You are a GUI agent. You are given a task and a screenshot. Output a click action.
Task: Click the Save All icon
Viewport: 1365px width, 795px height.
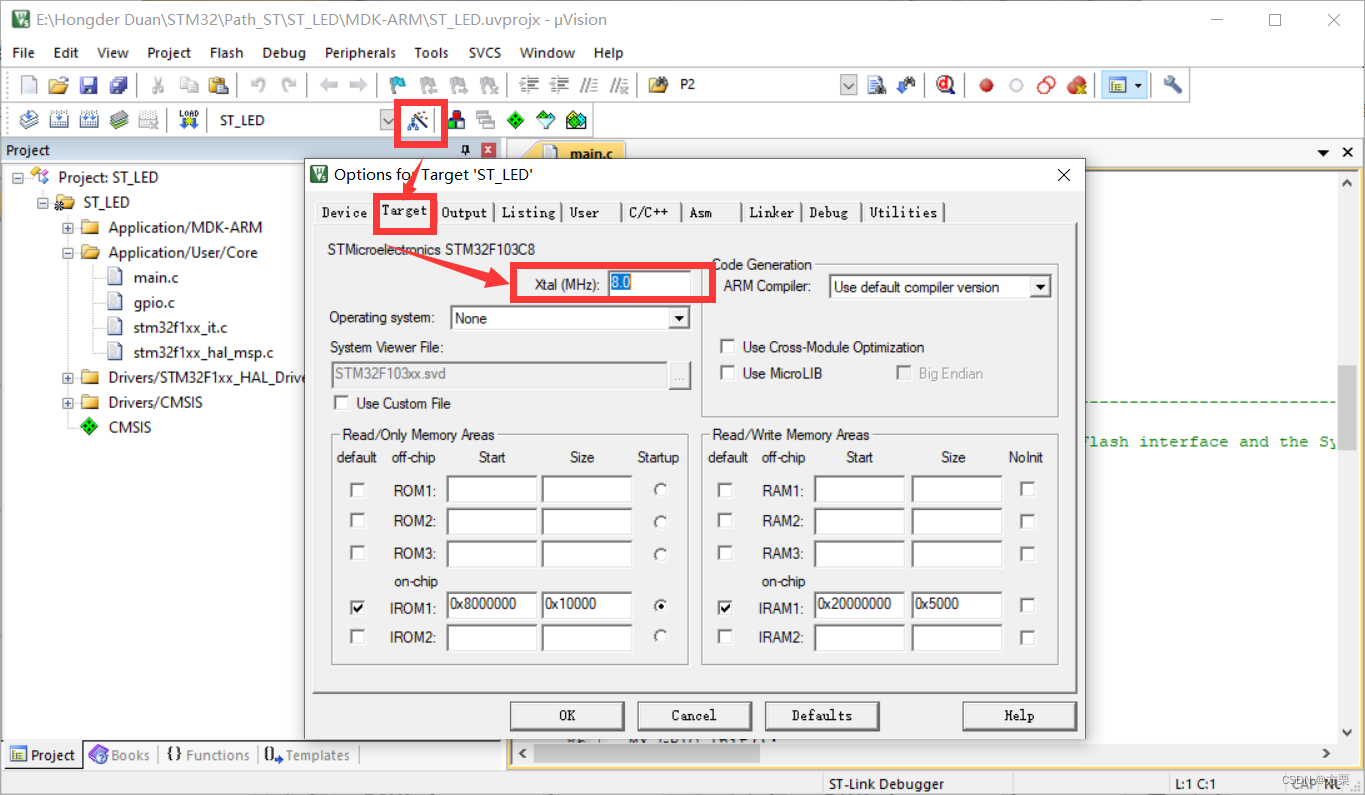pyautogui.click(x=119, y=85)
